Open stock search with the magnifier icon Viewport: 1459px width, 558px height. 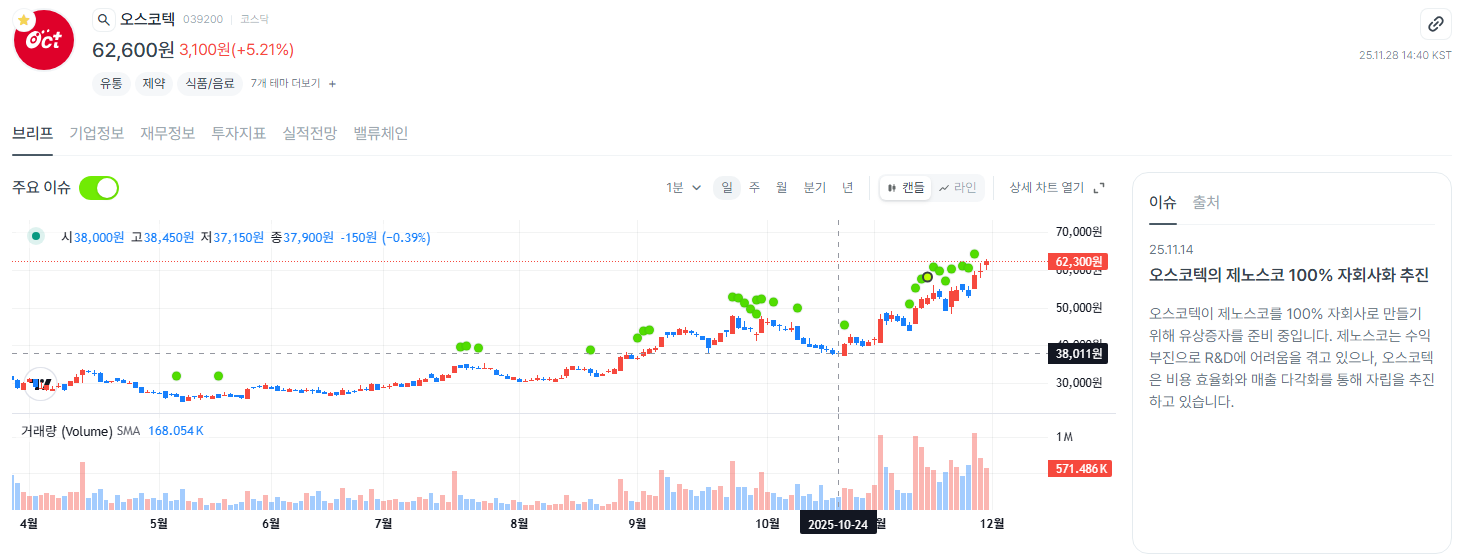[103, 19]
